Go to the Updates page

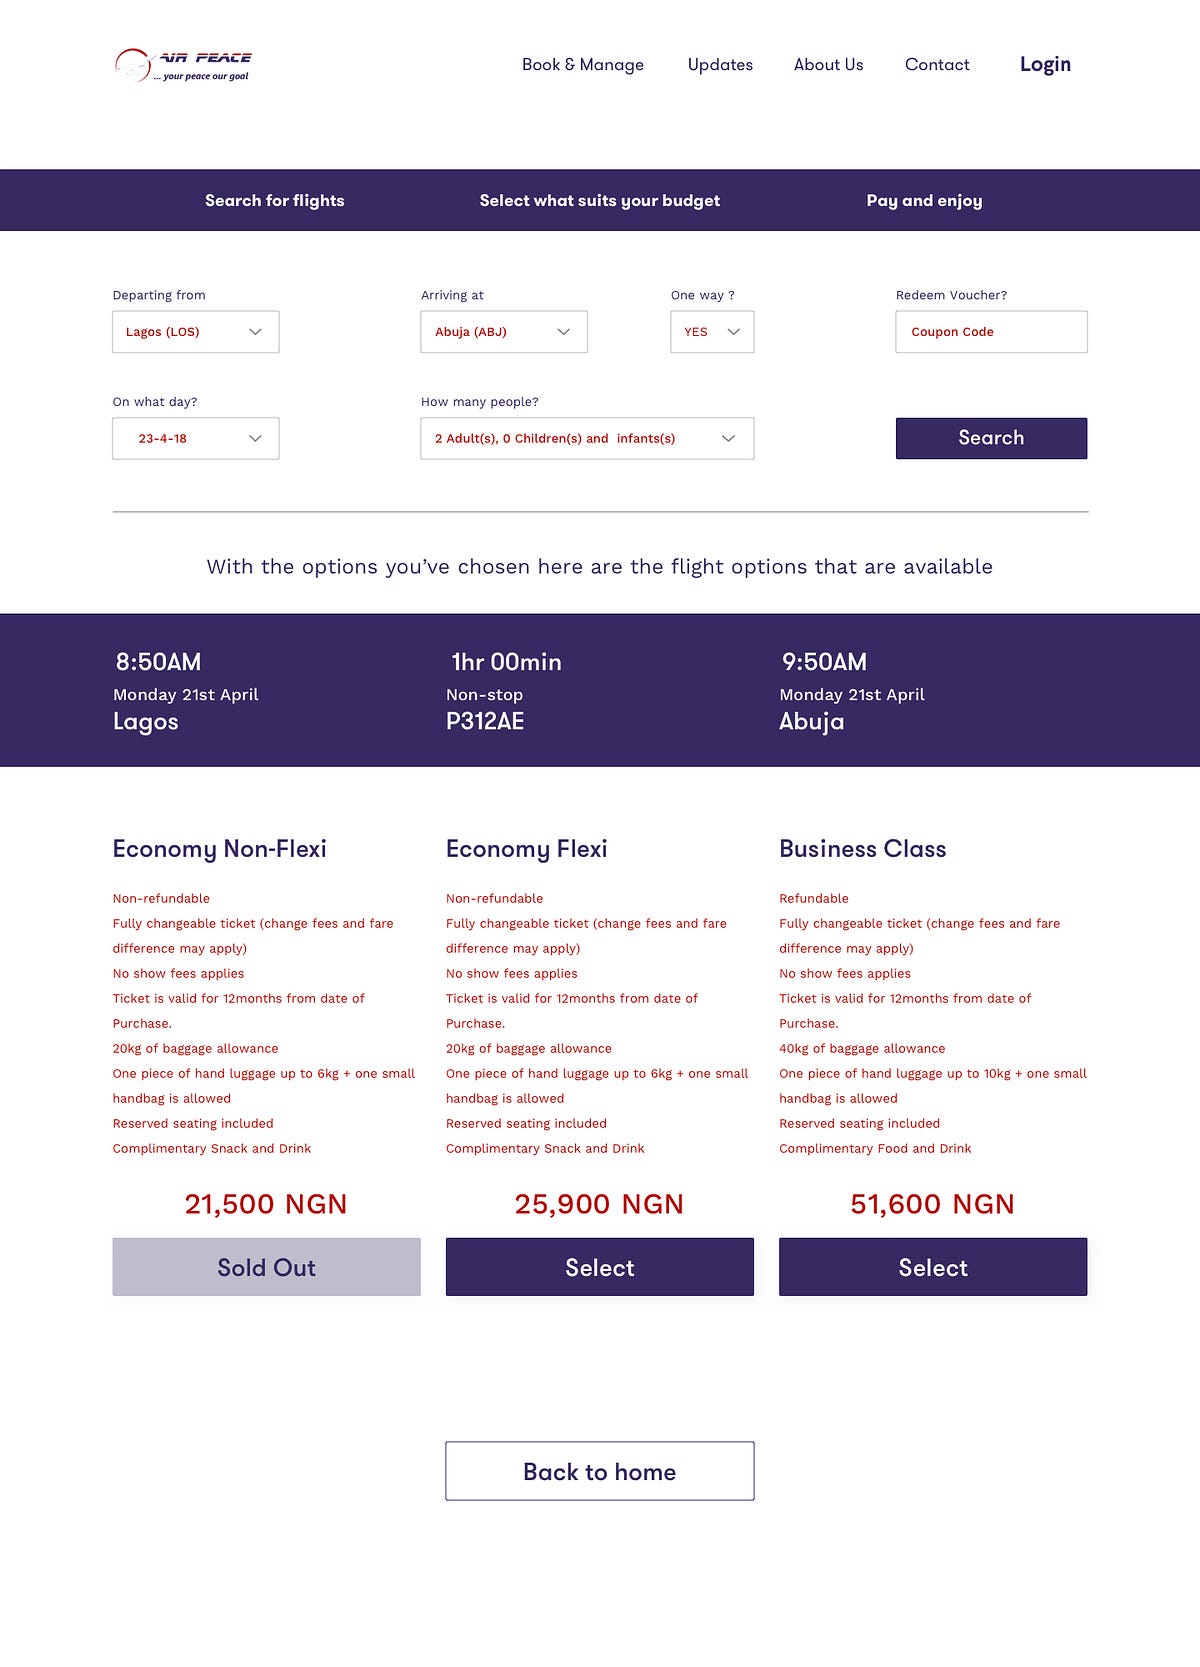click(720, 65)
